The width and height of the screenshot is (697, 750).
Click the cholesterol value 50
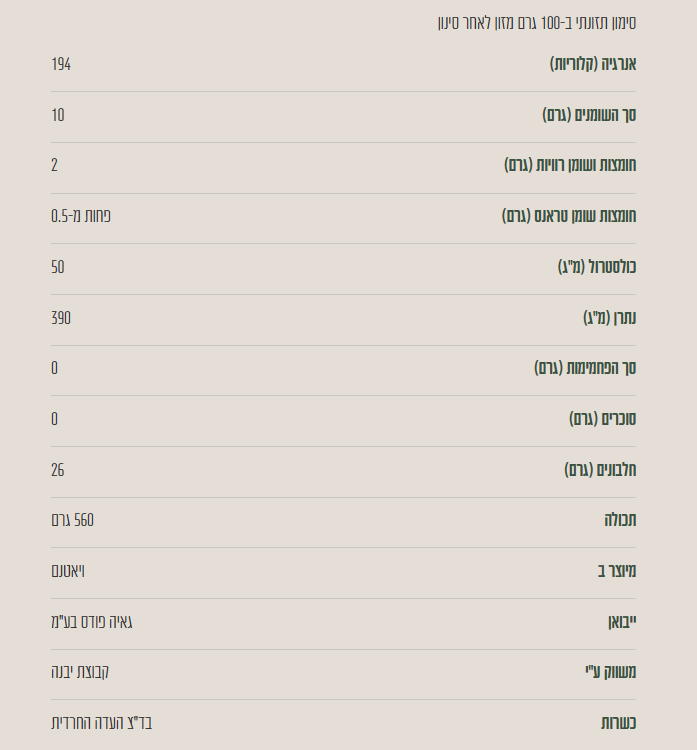(x=57, y=267)
